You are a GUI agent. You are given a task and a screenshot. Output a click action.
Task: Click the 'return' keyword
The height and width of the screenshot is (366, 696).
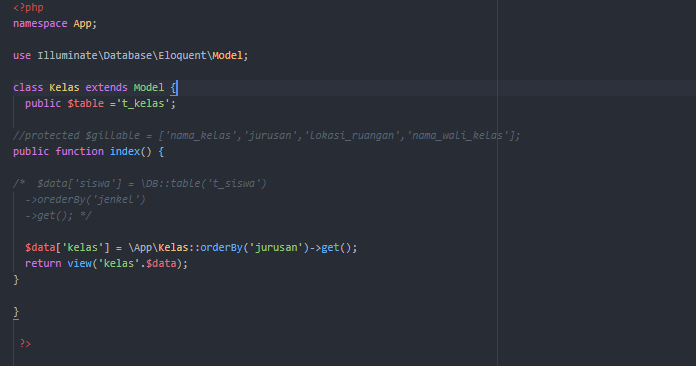(x=43, y=263)
